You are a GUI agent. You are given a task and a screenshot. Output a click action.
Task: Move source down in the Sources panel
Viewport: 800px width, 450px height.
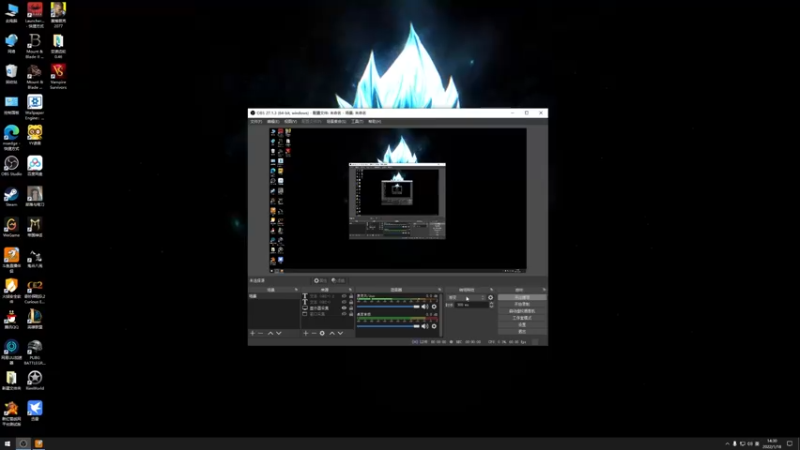340,333
